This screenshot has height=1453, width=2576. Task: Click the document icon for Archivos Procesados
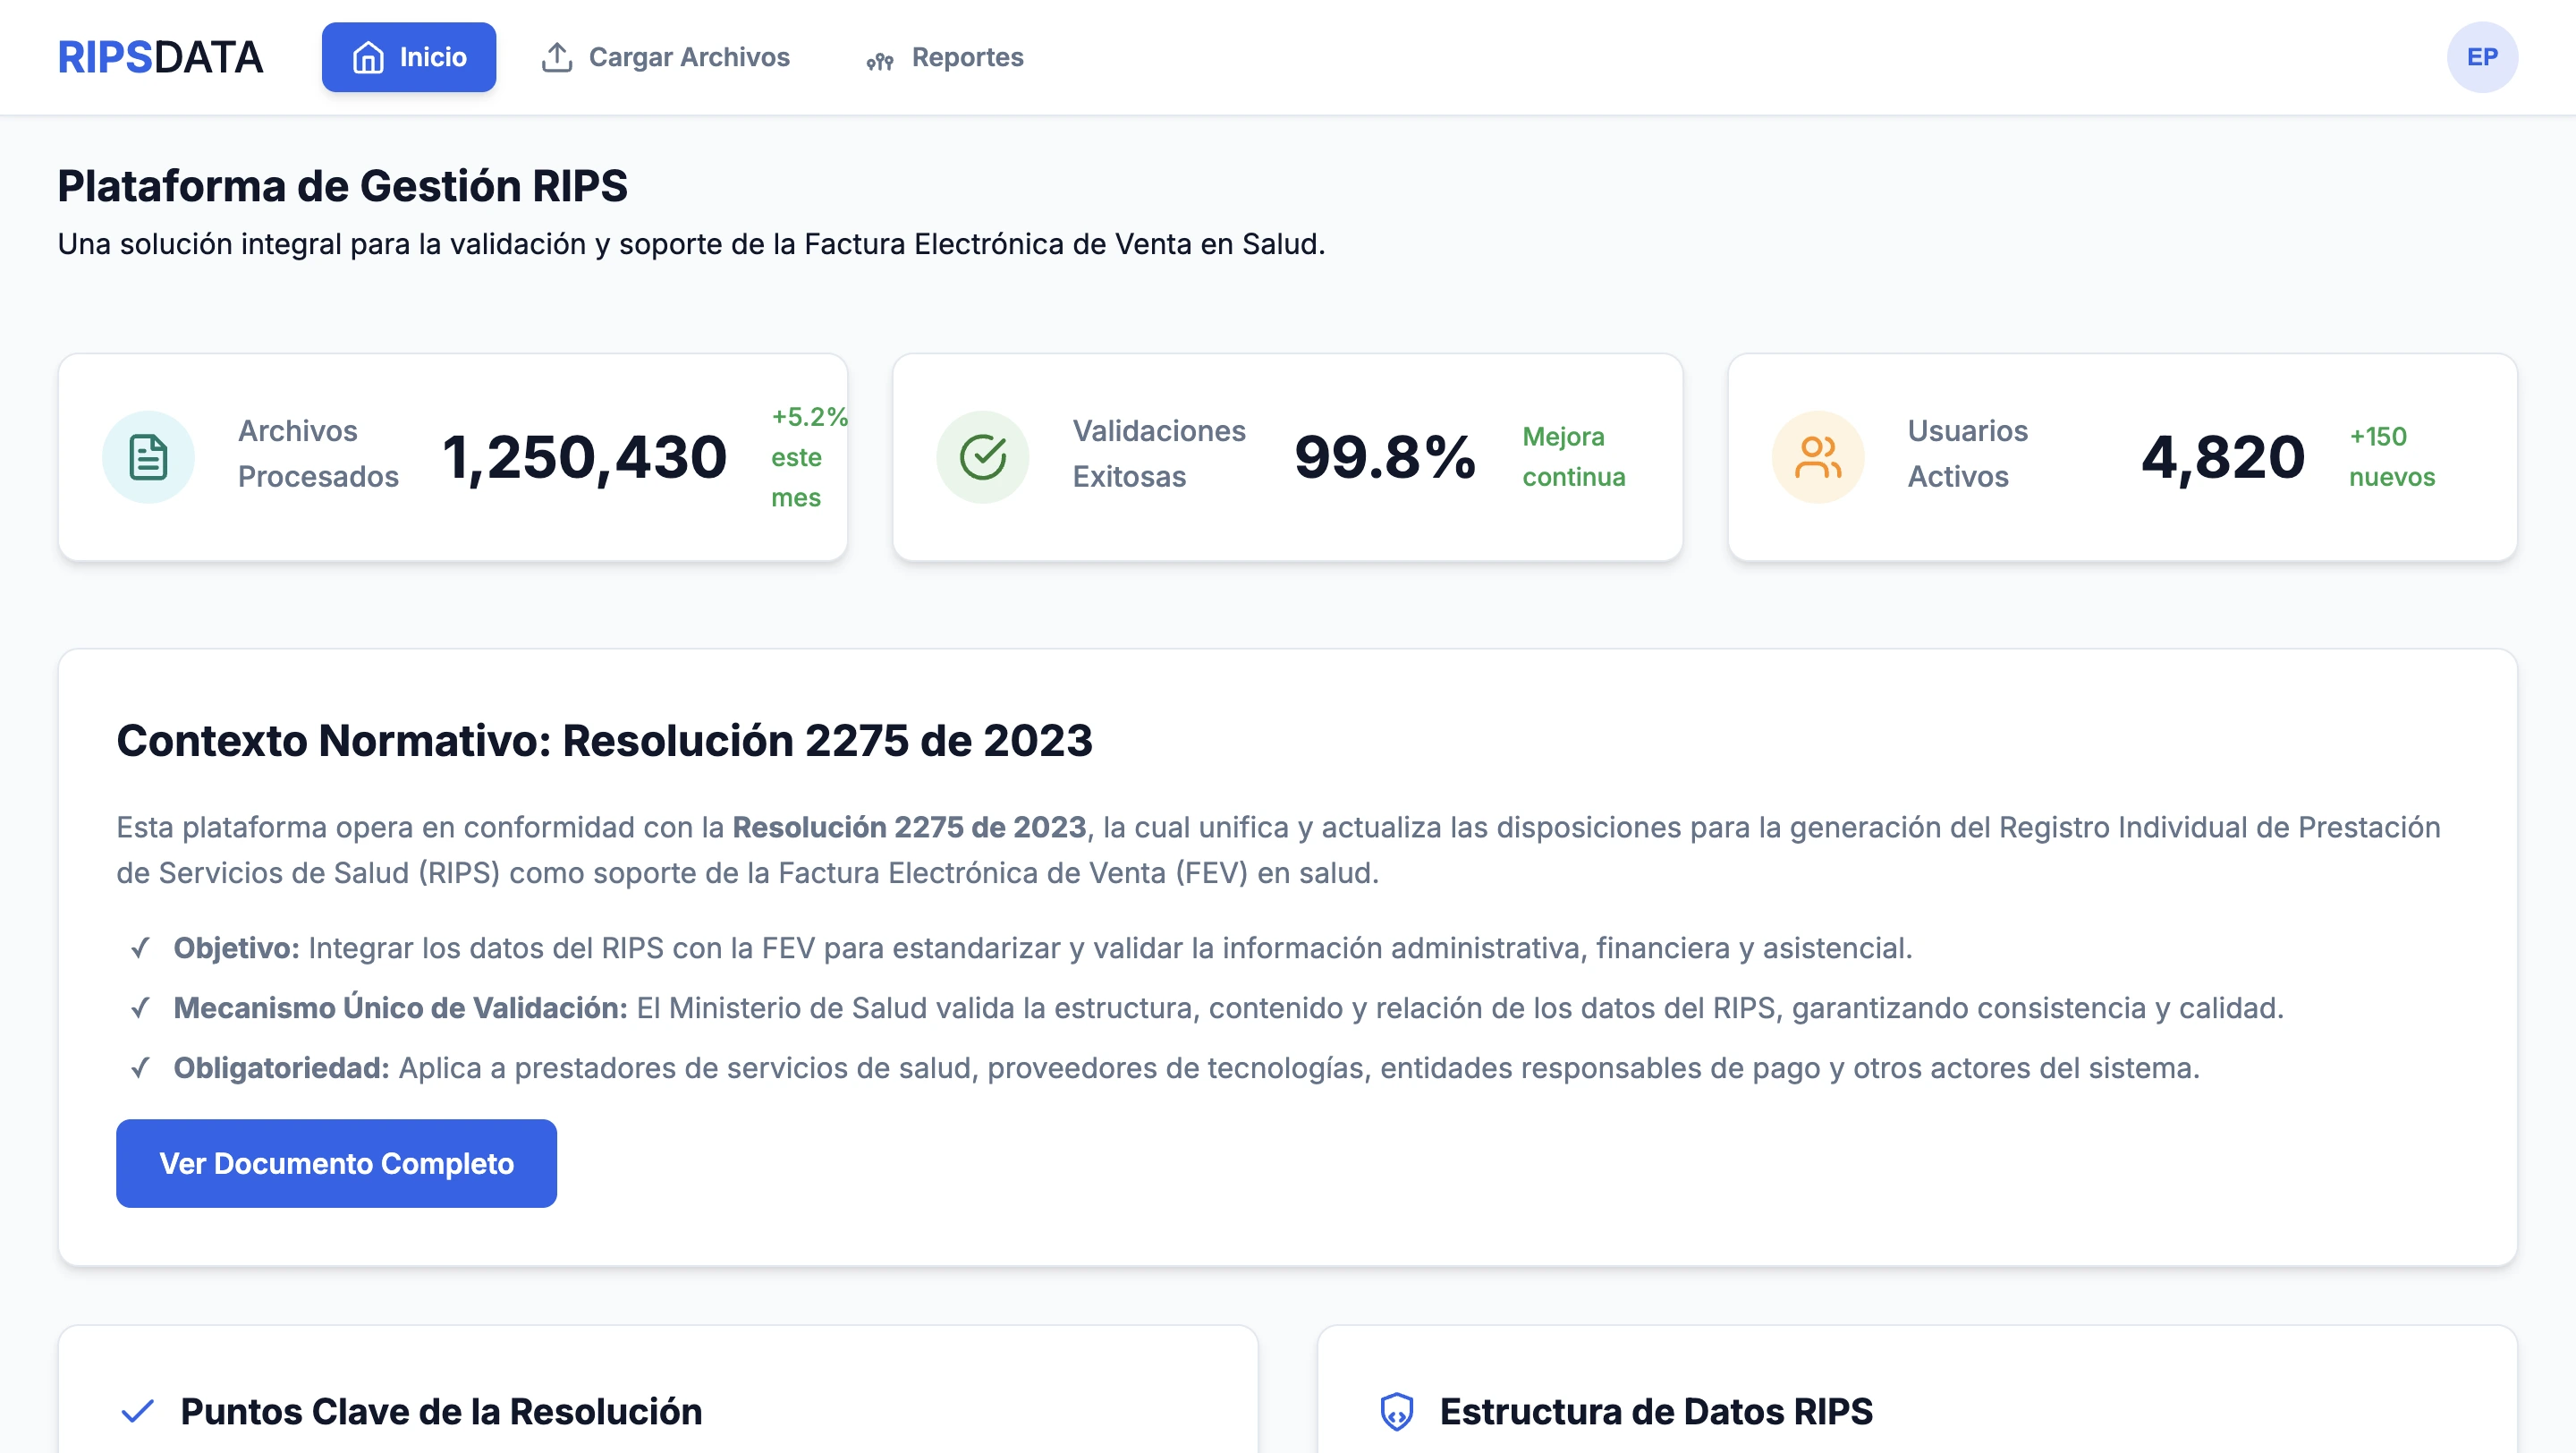pos(148,457)
